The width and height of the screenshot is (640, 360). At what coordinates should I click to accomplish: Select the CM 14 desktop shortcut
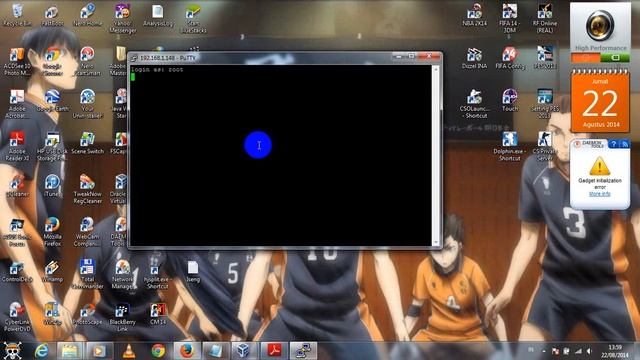[158, 314]
